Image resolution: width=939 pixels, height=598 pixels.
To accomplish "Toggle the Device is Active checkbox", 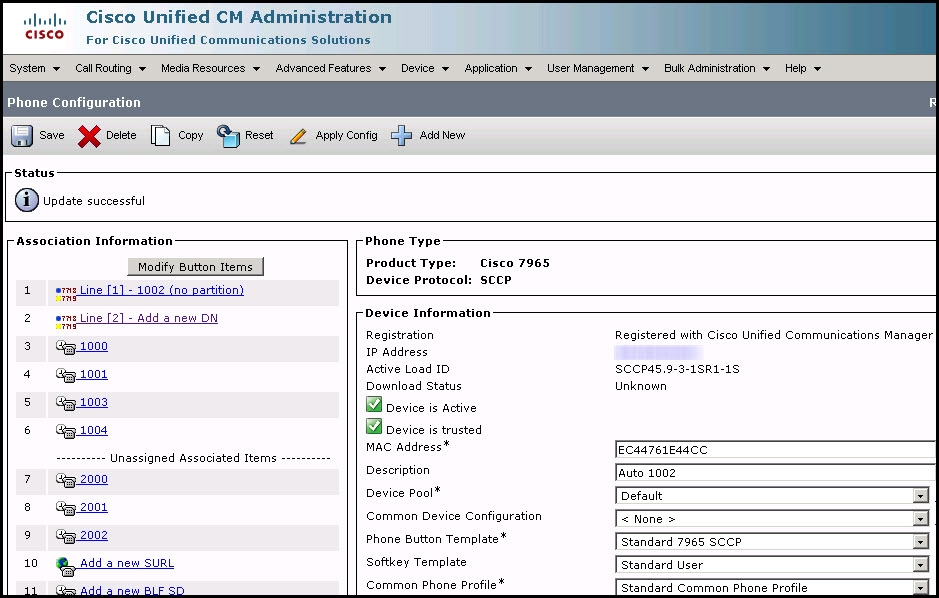I will 374,405.
